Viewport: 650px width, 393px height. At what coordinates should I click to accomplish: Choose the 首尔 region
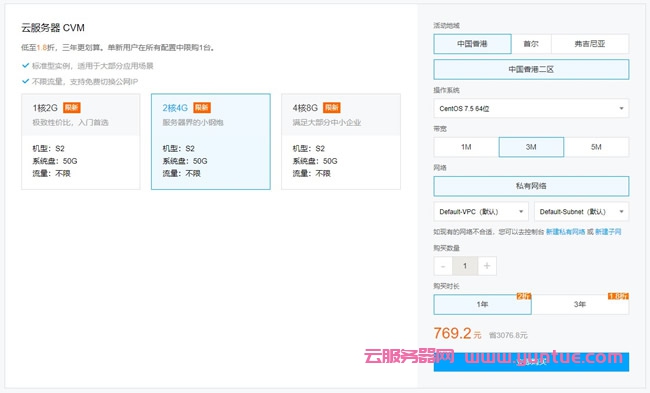tap(531, 44)
